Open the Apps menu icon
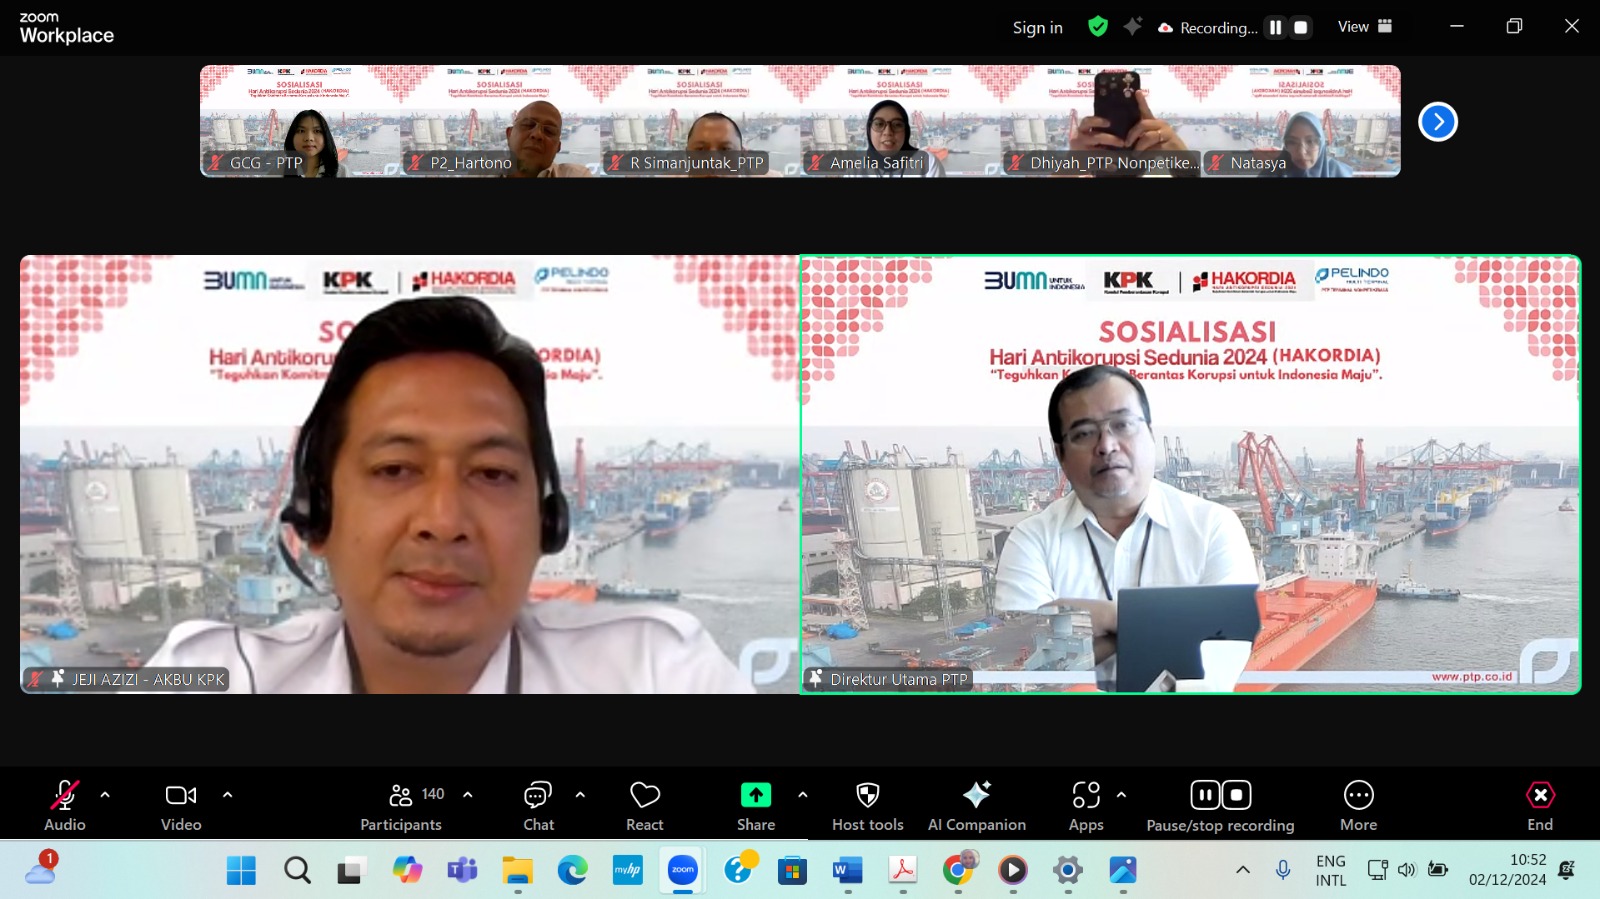The width and height of the screenshot is (1600, 899). click(x=1086, y=805)
